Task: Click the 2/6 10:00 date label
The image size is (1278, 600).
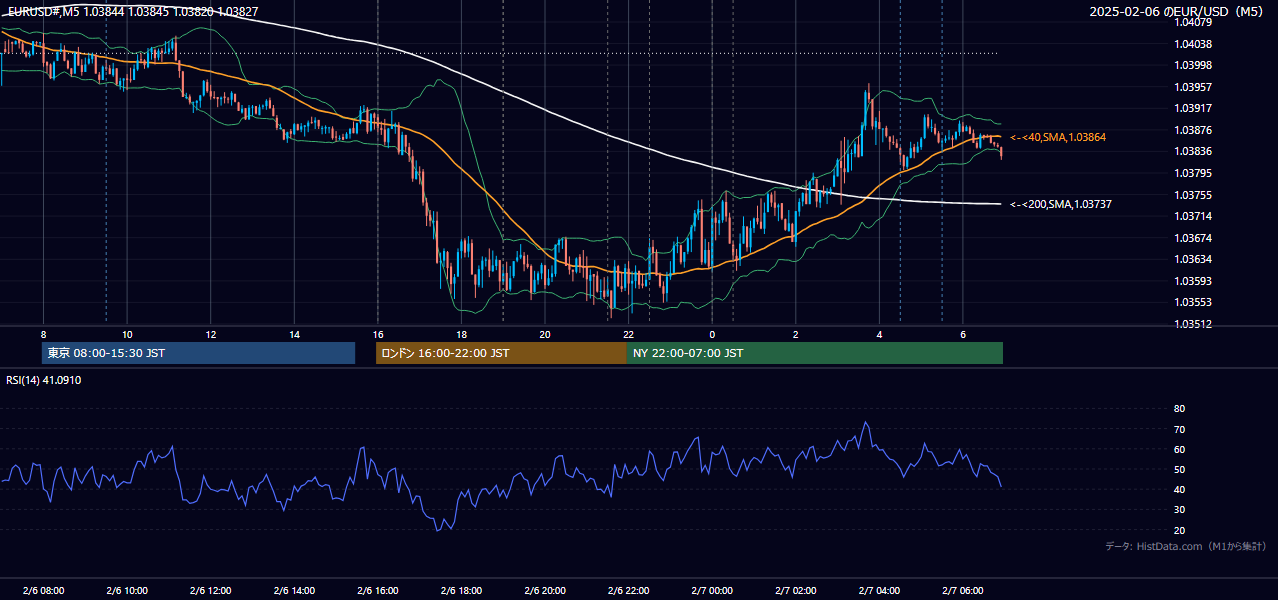Action: [x=127, y=590]
